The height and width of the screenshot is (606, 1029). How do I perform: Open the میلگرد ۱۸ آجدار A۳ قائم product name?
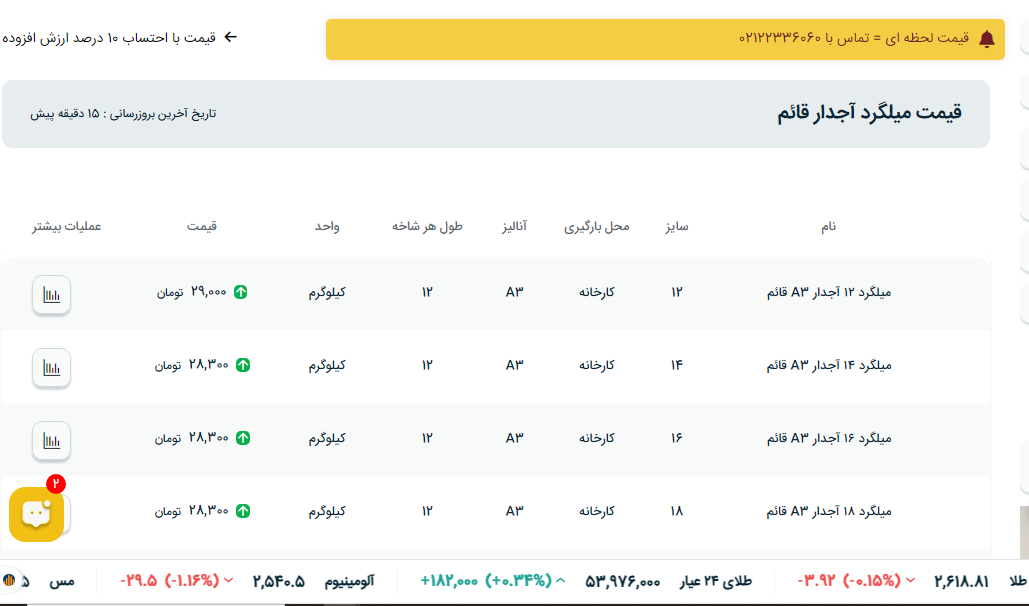[827, 511]
